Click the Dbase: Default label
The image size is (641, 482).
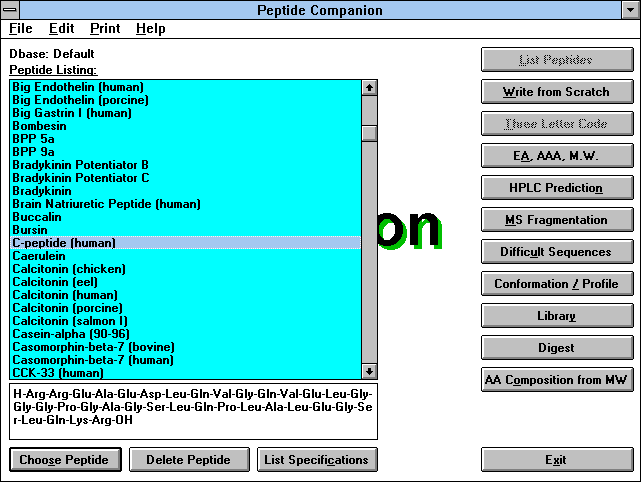pos(52,54)
